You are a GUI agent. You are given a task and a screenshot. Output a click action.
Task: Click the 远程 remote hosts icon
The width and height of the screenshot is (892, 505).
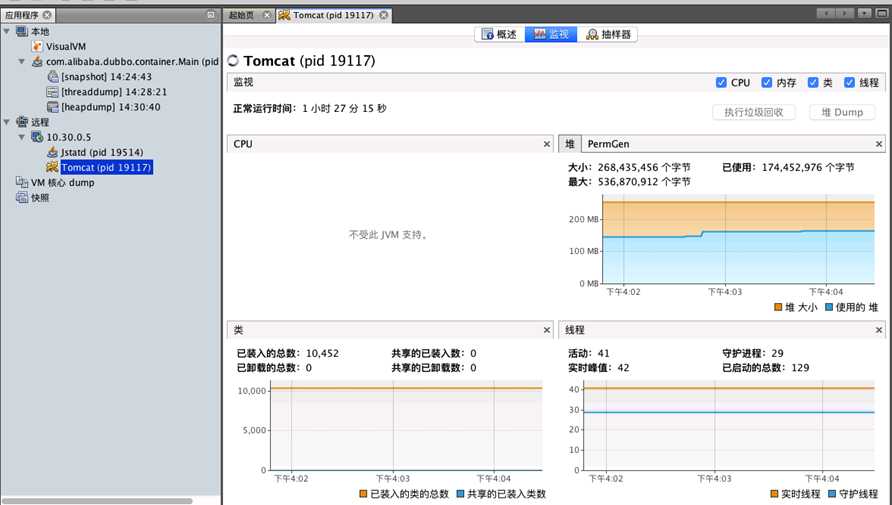tap(22, 122)
